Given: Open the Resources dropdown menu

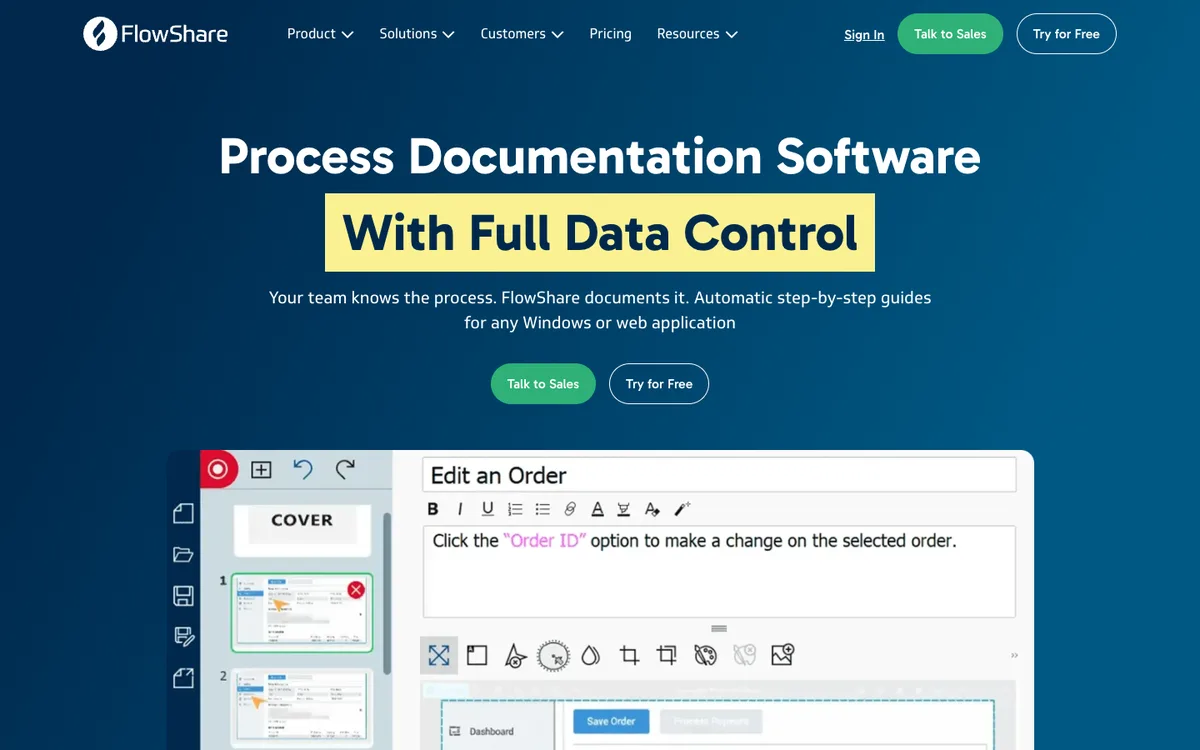Looking at the screenshot, I should pyautogui.click(x=697, y=34).
